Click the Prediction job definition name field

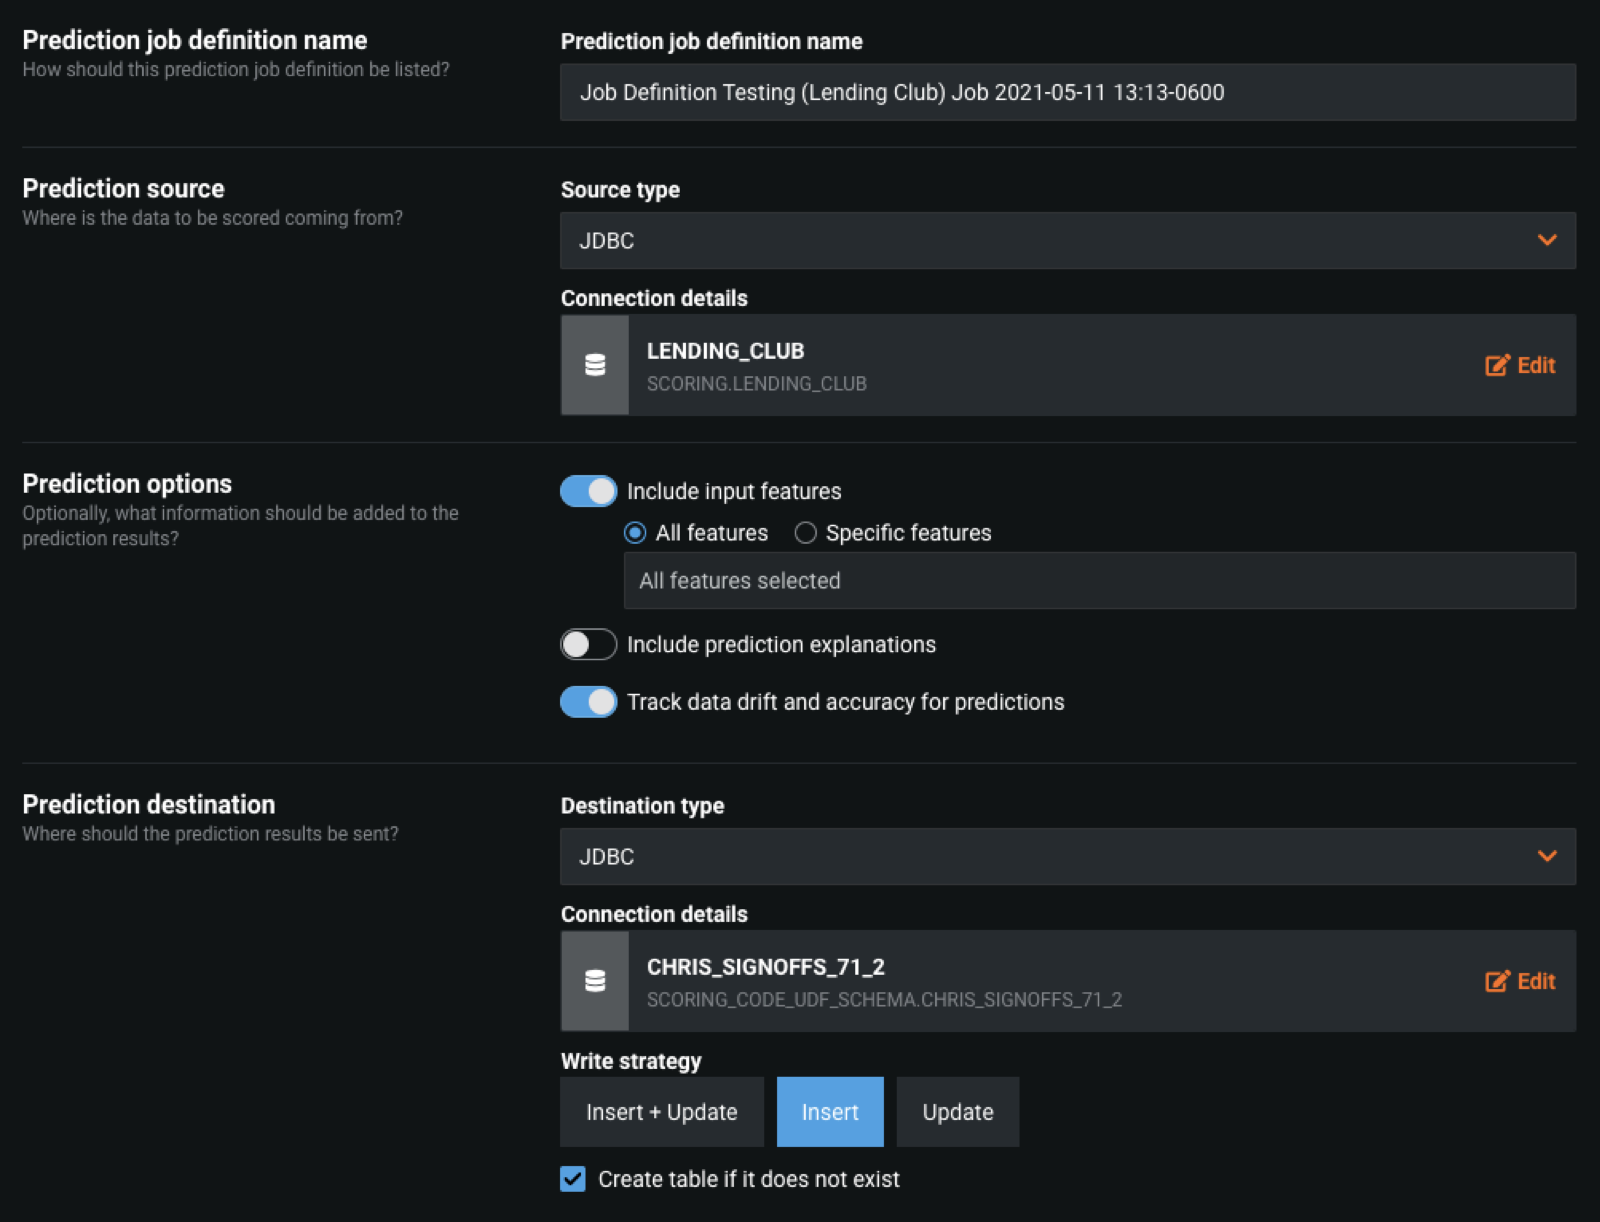click(x=1067, y=92)
